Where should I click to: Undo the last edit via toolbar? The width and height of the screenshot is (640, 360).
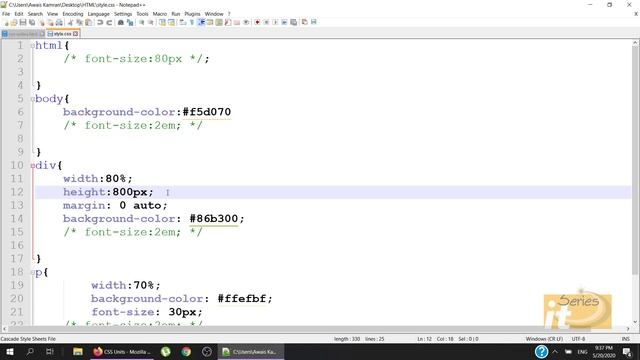[x=100, y=22]
